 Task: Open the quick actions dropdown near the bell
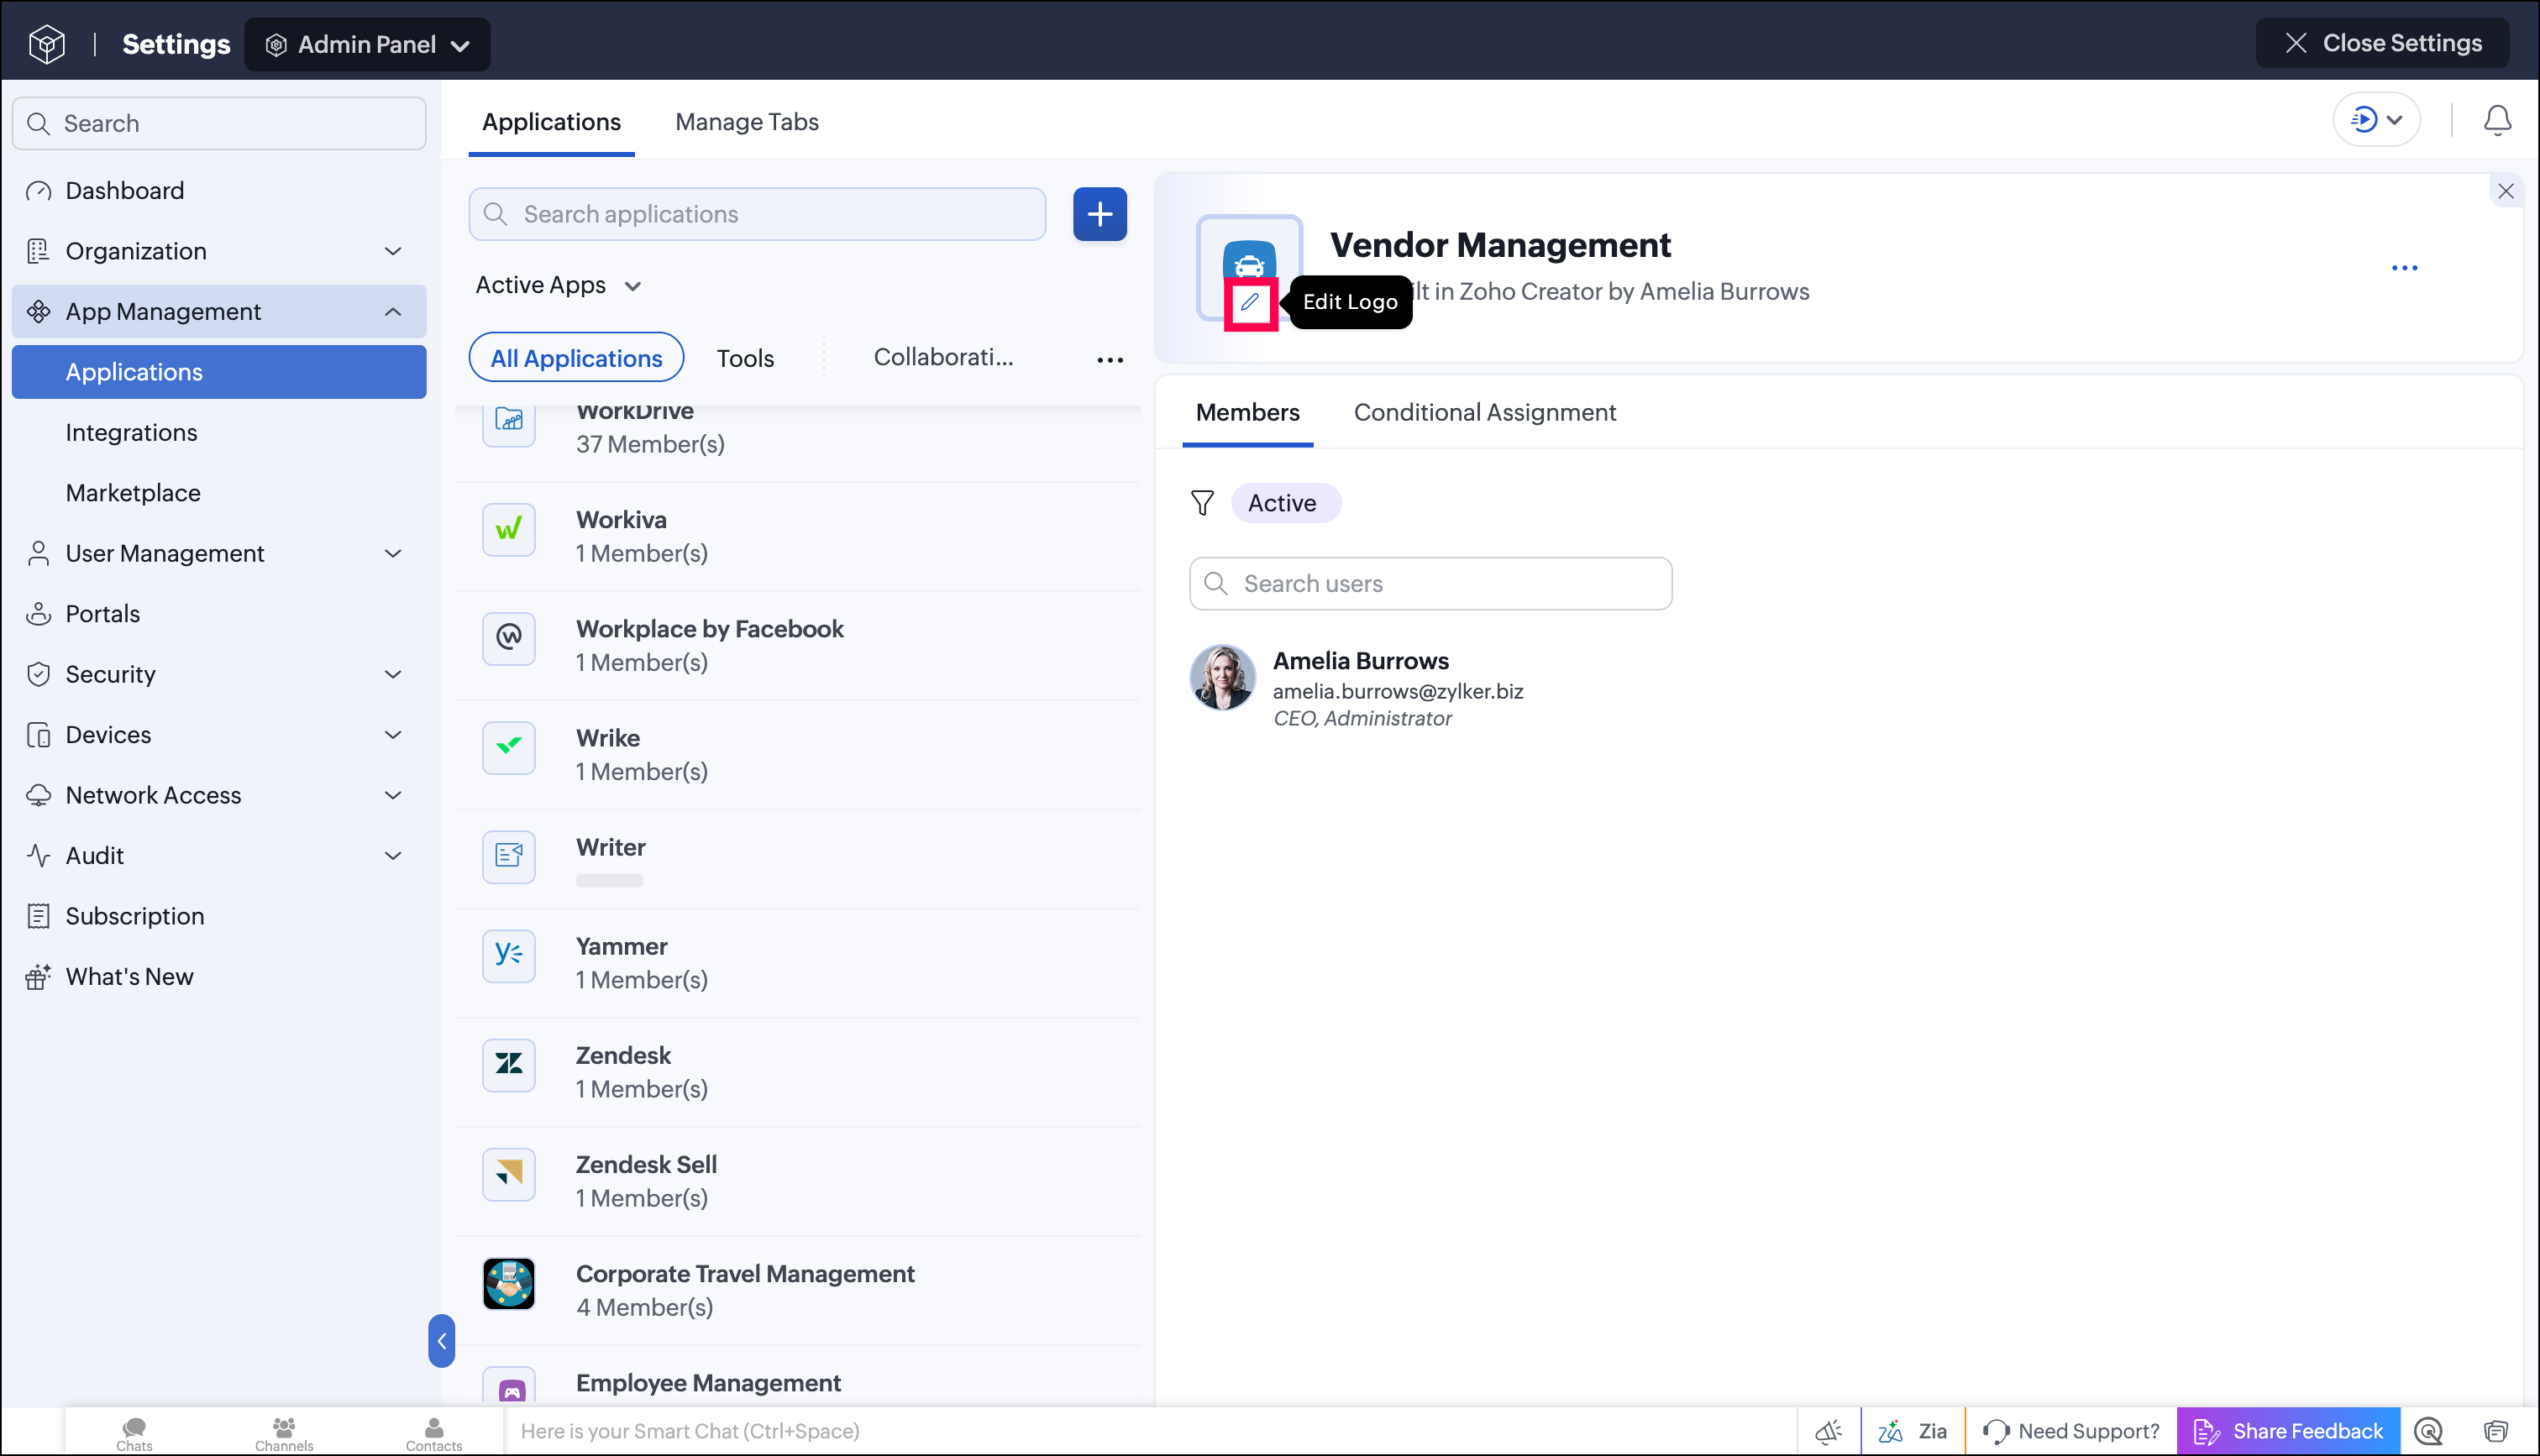2376,120
